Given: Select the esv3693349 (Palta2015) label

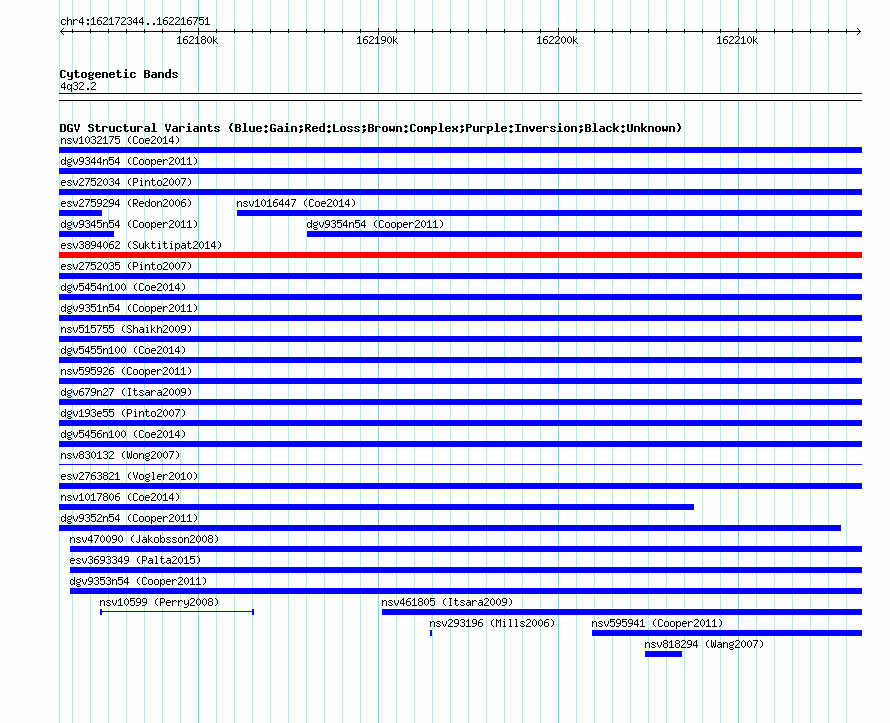Looking at the screenshot, I should 135,560.
